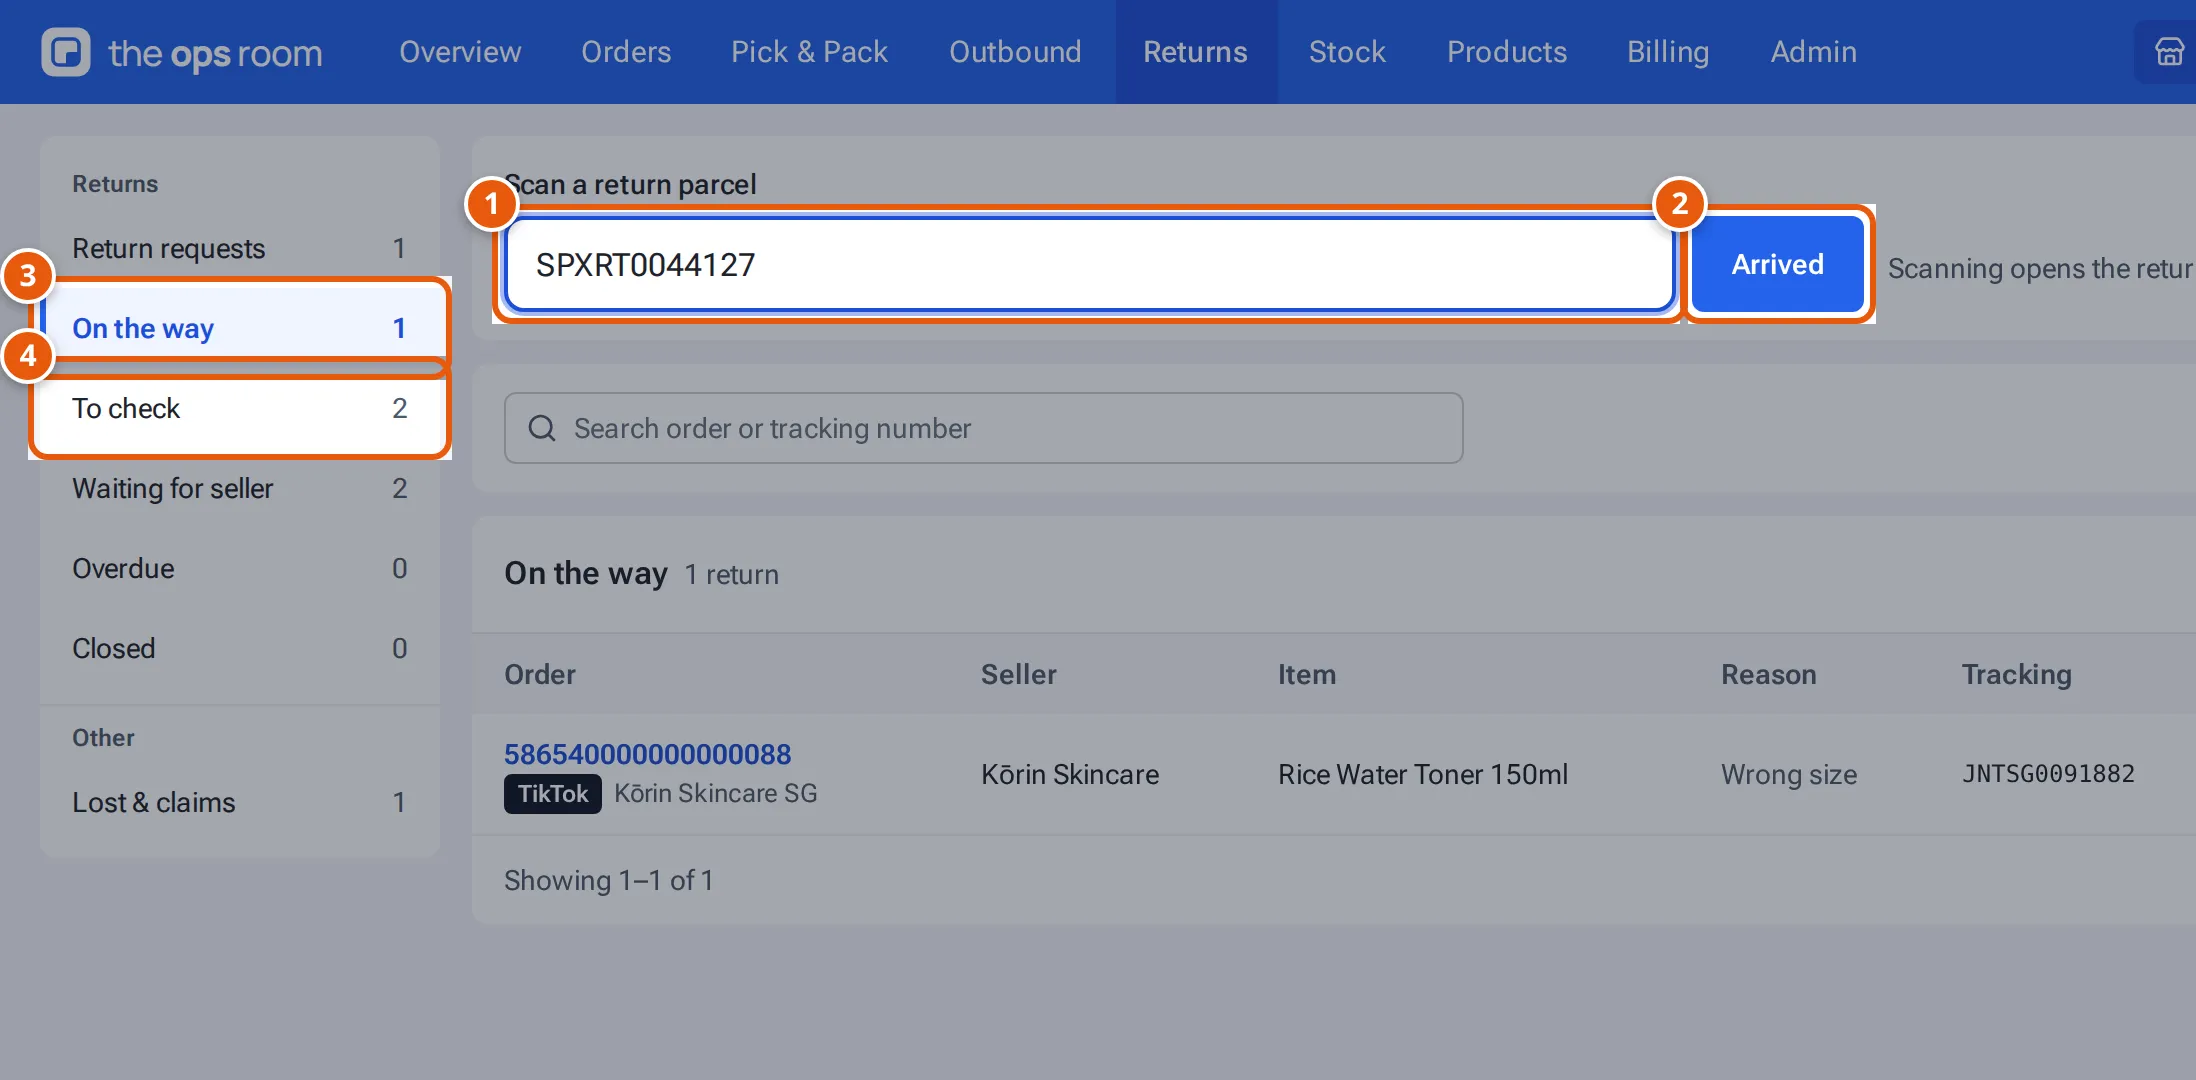The image size is (2196, 1080).
Task: Switch to the Outbound section
Action: [1015, 52]
